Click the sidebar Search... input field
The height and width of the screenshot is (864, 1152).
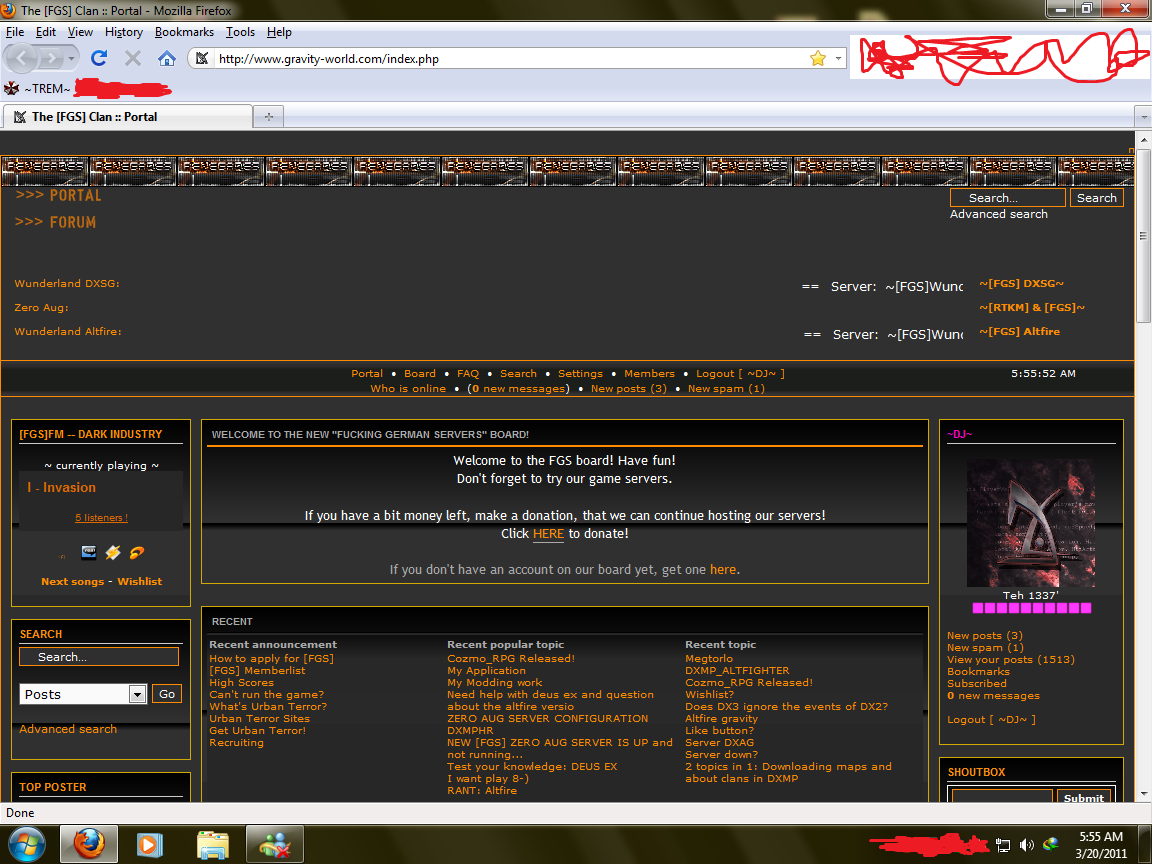[99, 657]
